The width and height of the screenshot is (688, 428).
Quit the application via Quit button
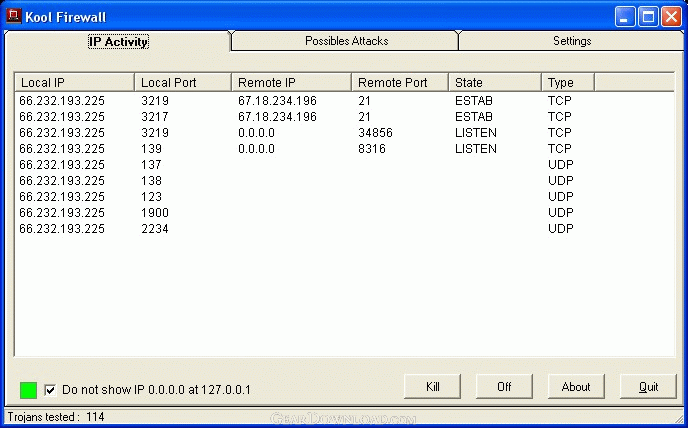click(648, 387)
